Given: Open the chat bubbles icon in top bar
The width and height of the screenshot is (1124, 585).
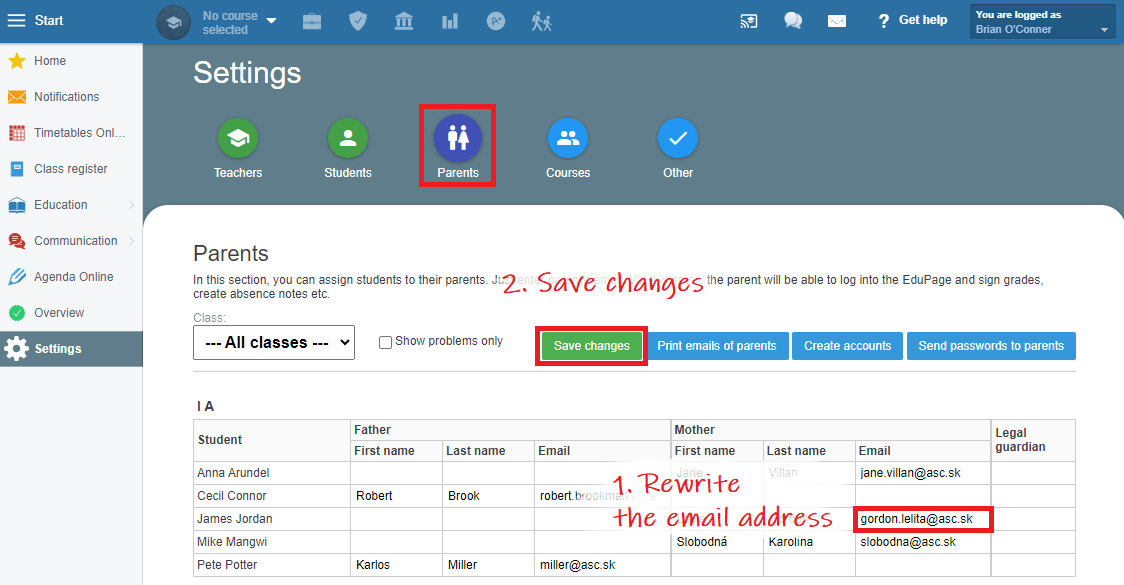Looking at the screenshot, I should 793,21.
